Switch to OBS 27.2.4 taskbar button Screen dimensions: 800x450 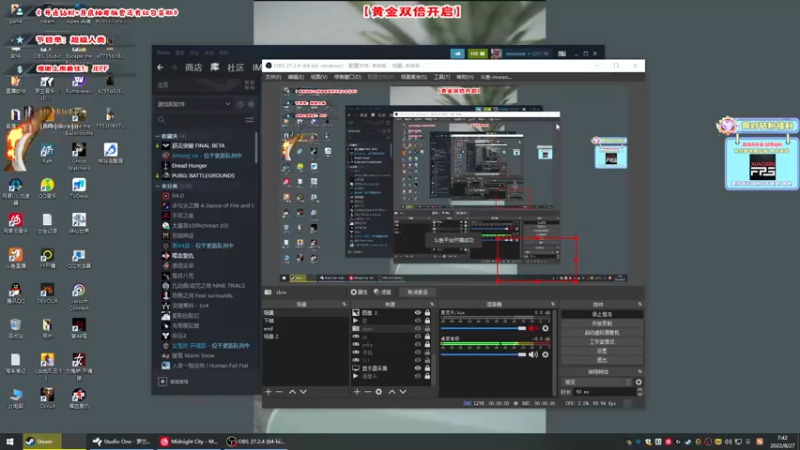coord(256,441)
